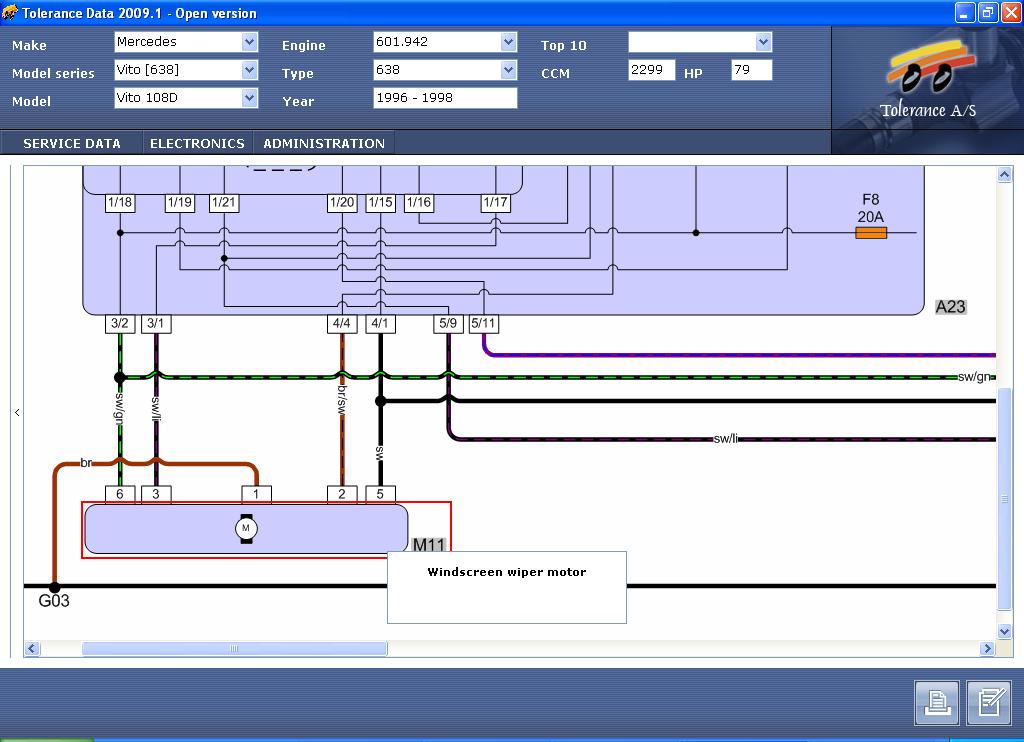This screenshot has height=742, width=1024.
Task: Open the empty Top 10 dropdown
Action: click(x=700, y=42)
